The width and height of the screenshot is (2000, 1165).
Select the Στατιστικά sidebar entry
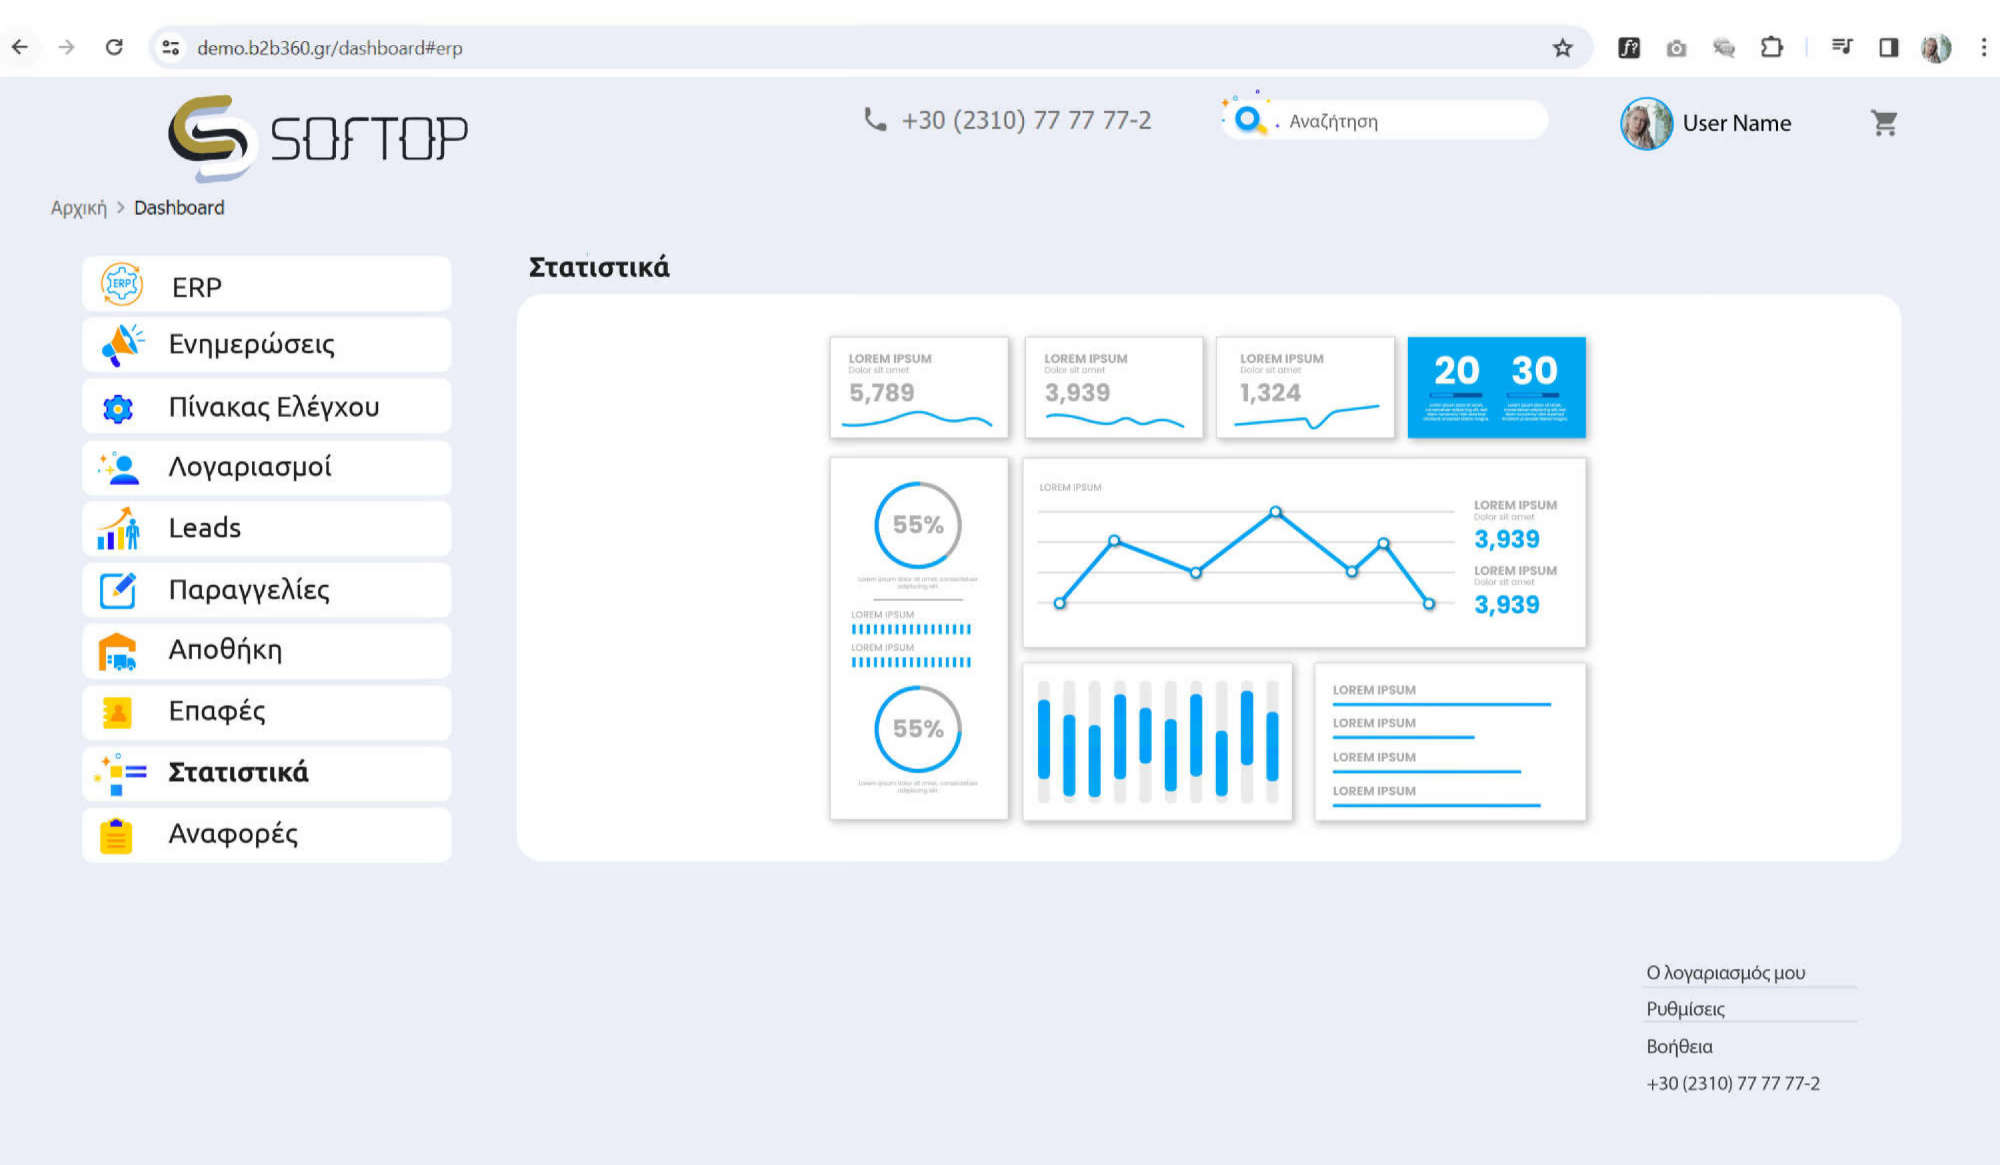tap(238, 772)
